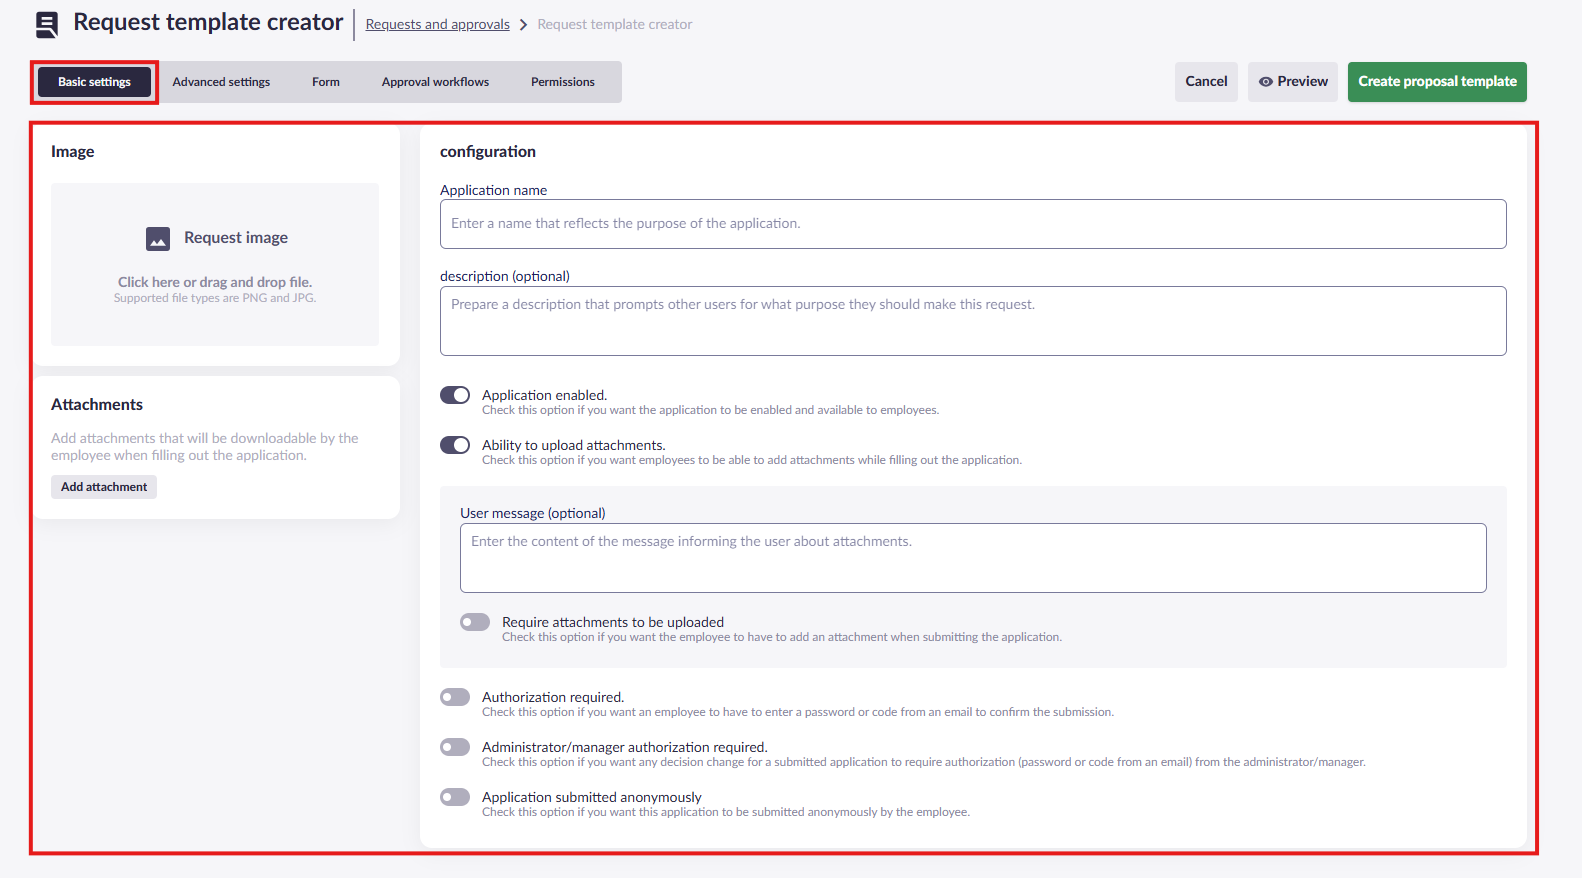
Task: Select the Basic settings tab
Action: point(94,82)
